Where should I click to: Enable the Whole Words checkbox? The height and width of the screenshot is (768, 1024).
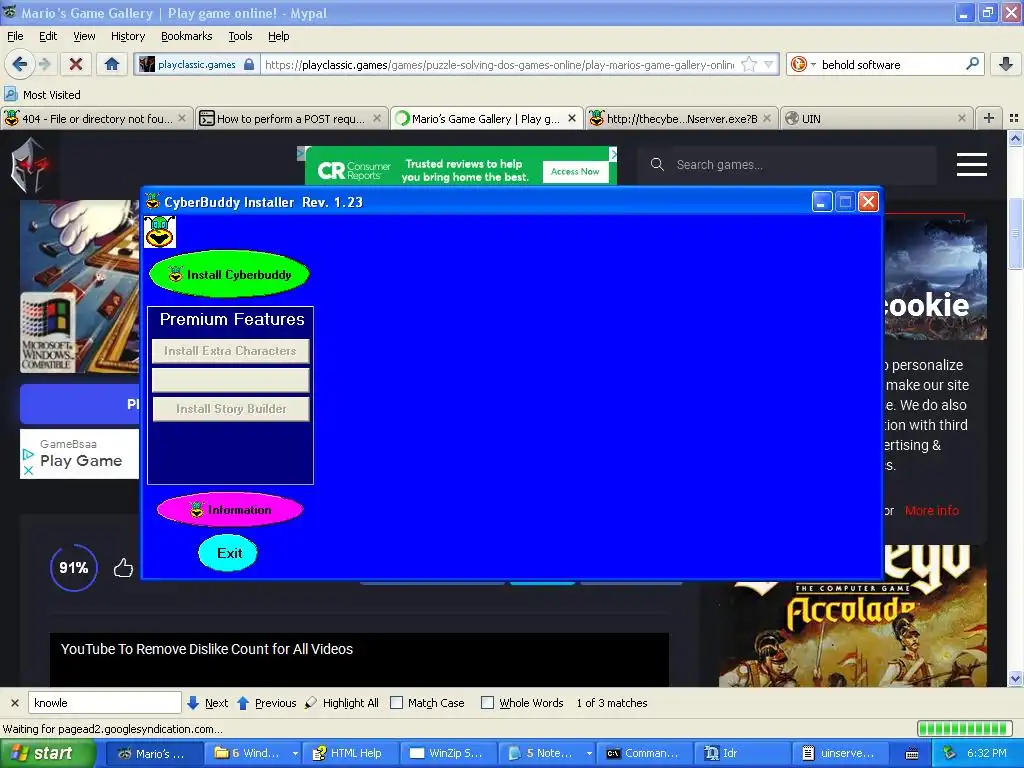coord(487,703)
